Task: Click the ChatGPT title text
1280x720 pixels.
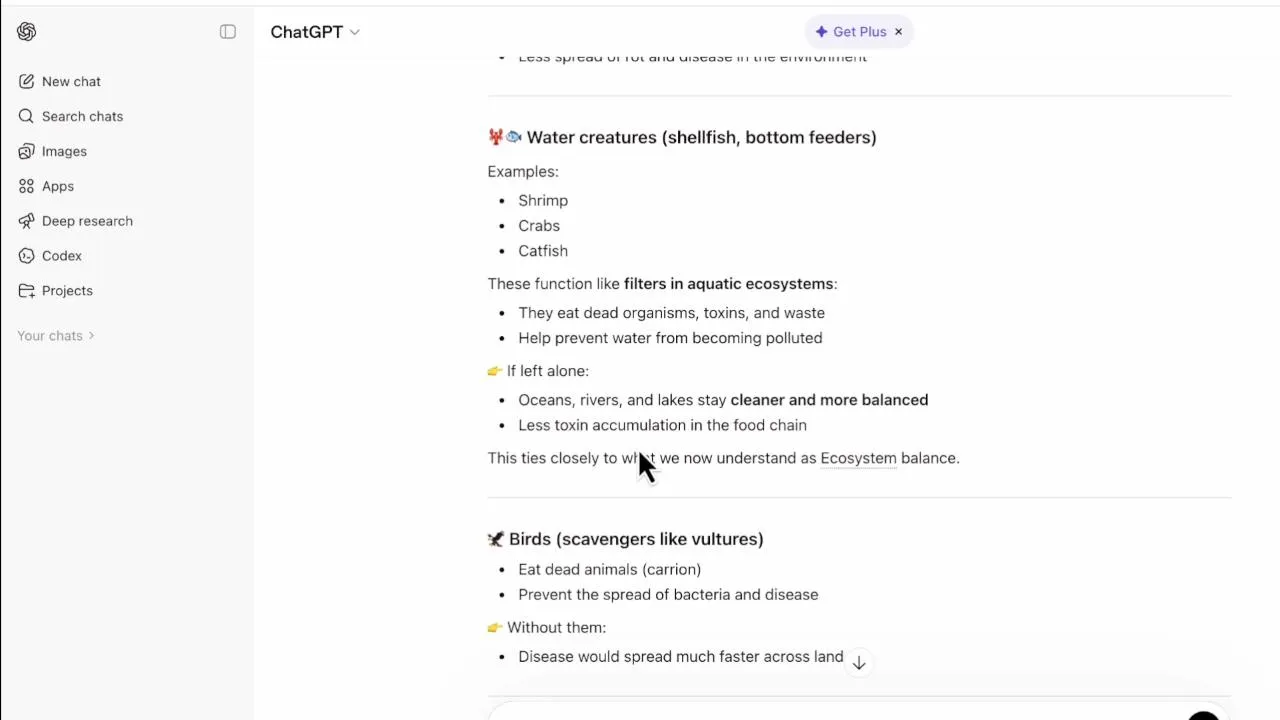Action: (306, 32)
